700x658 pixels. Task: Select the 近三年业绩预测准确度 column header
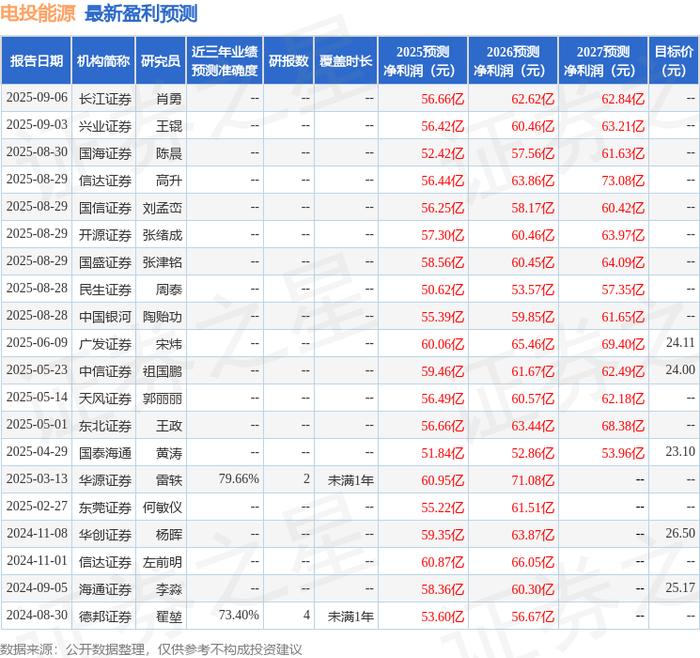pyautogui.click(x=225, y=61)
